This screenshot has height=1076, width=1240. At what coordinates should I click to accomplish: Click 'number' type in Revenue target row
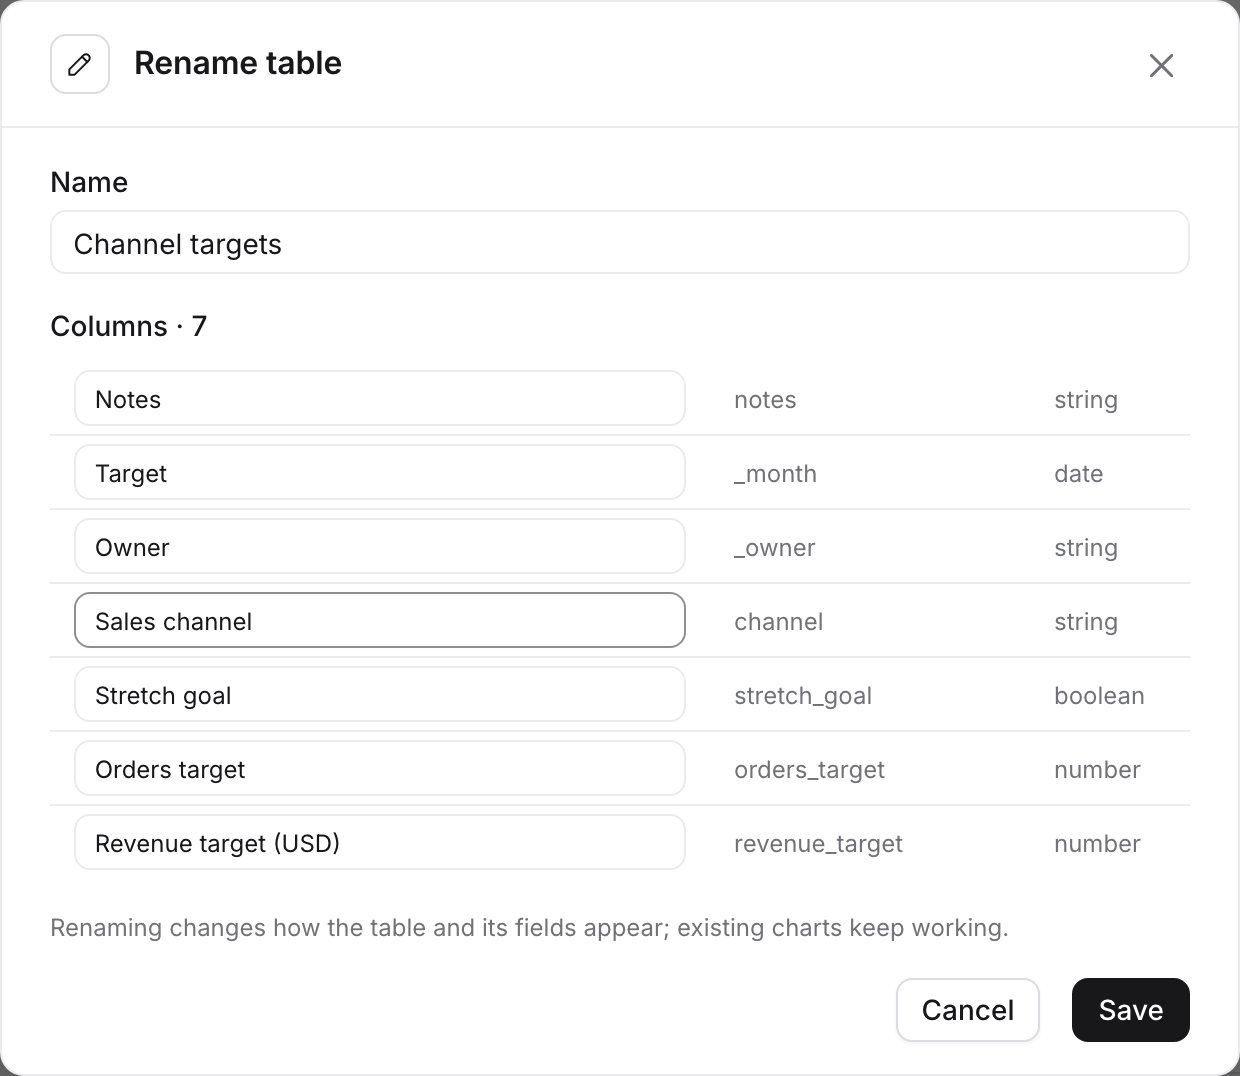pos(1097,844)
